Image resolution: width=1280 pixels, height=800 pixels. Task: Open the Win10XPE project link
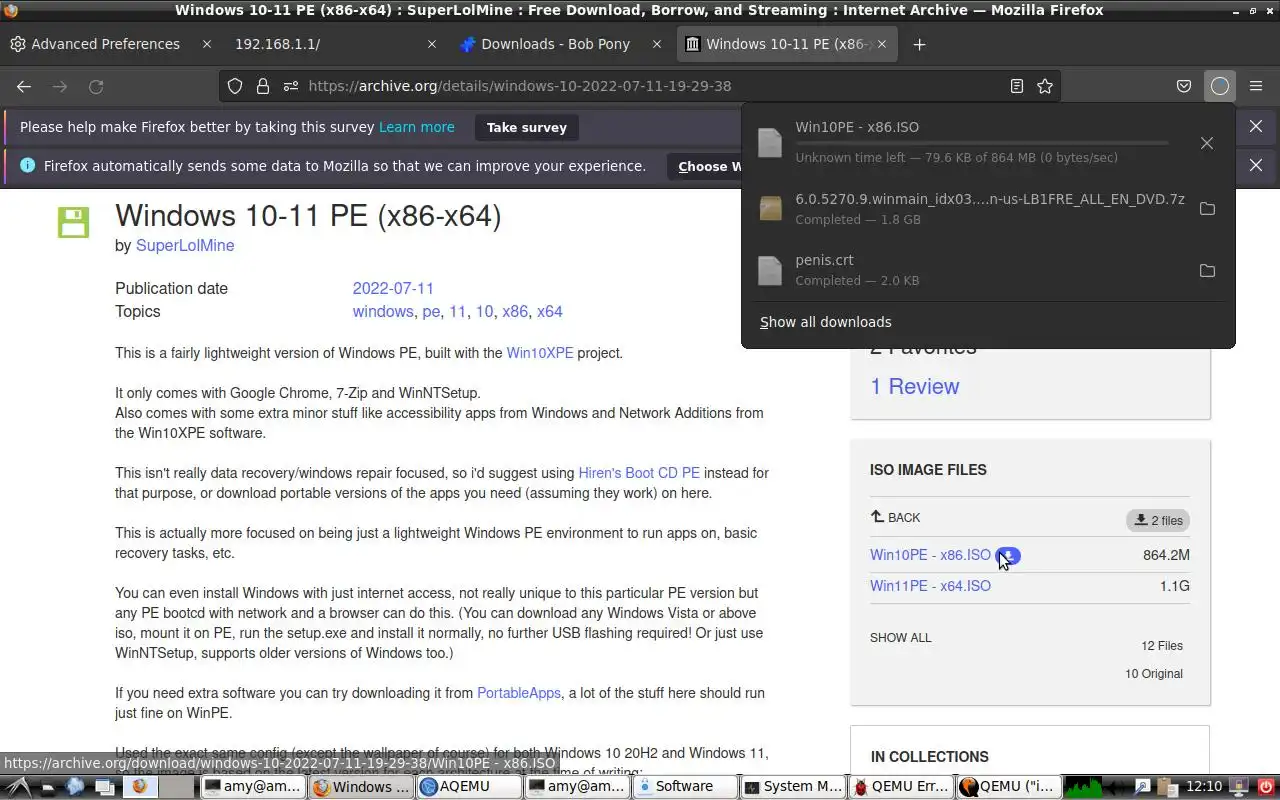[540, 353]
